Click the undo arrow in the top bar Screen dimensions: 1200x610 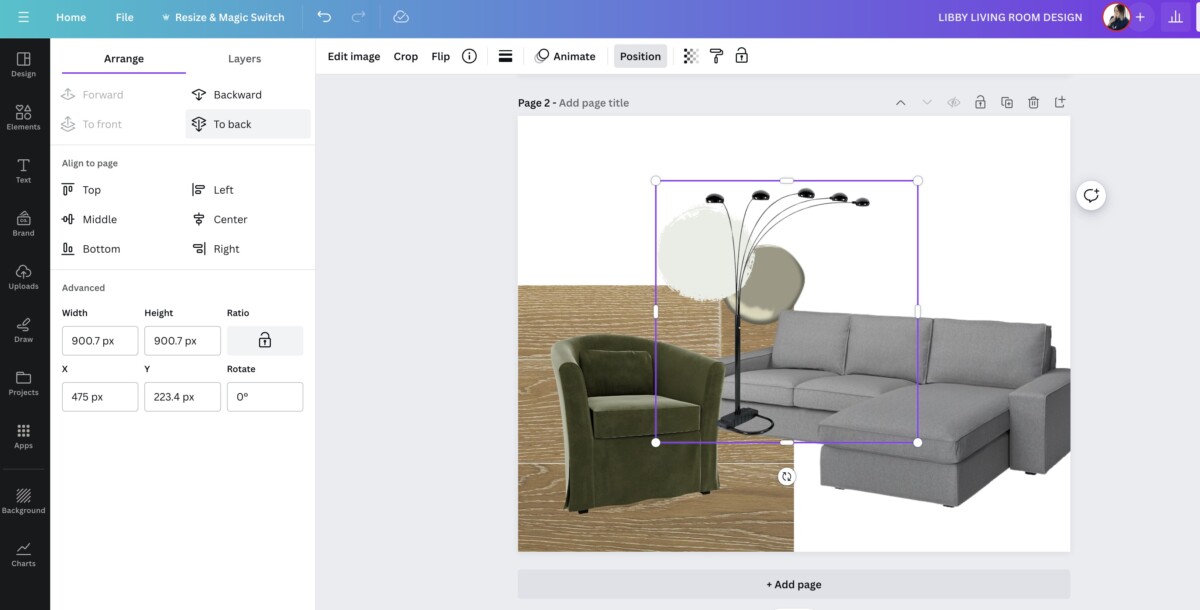[321, 16]
